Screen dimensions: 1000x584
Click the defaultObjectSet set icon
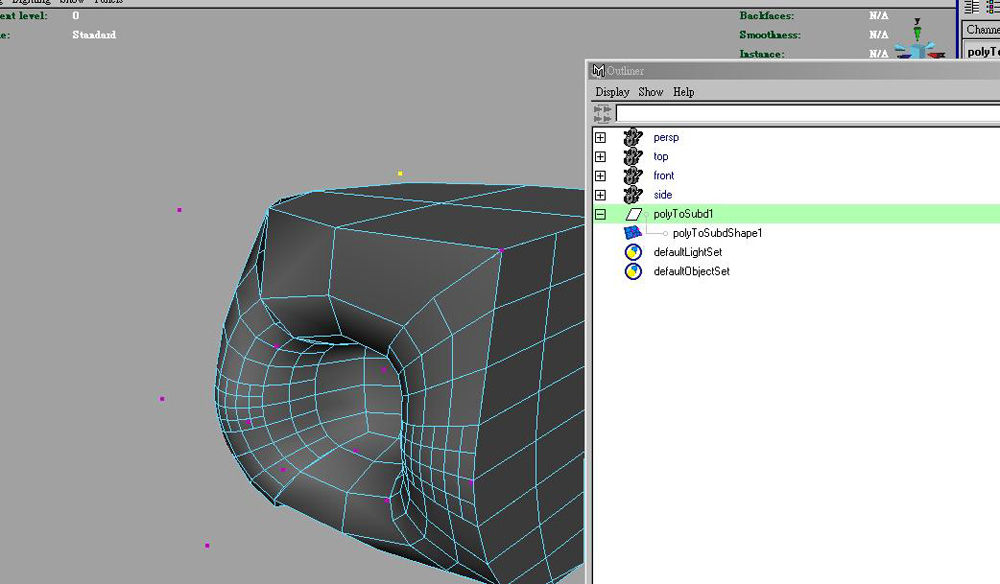point(633,271)
